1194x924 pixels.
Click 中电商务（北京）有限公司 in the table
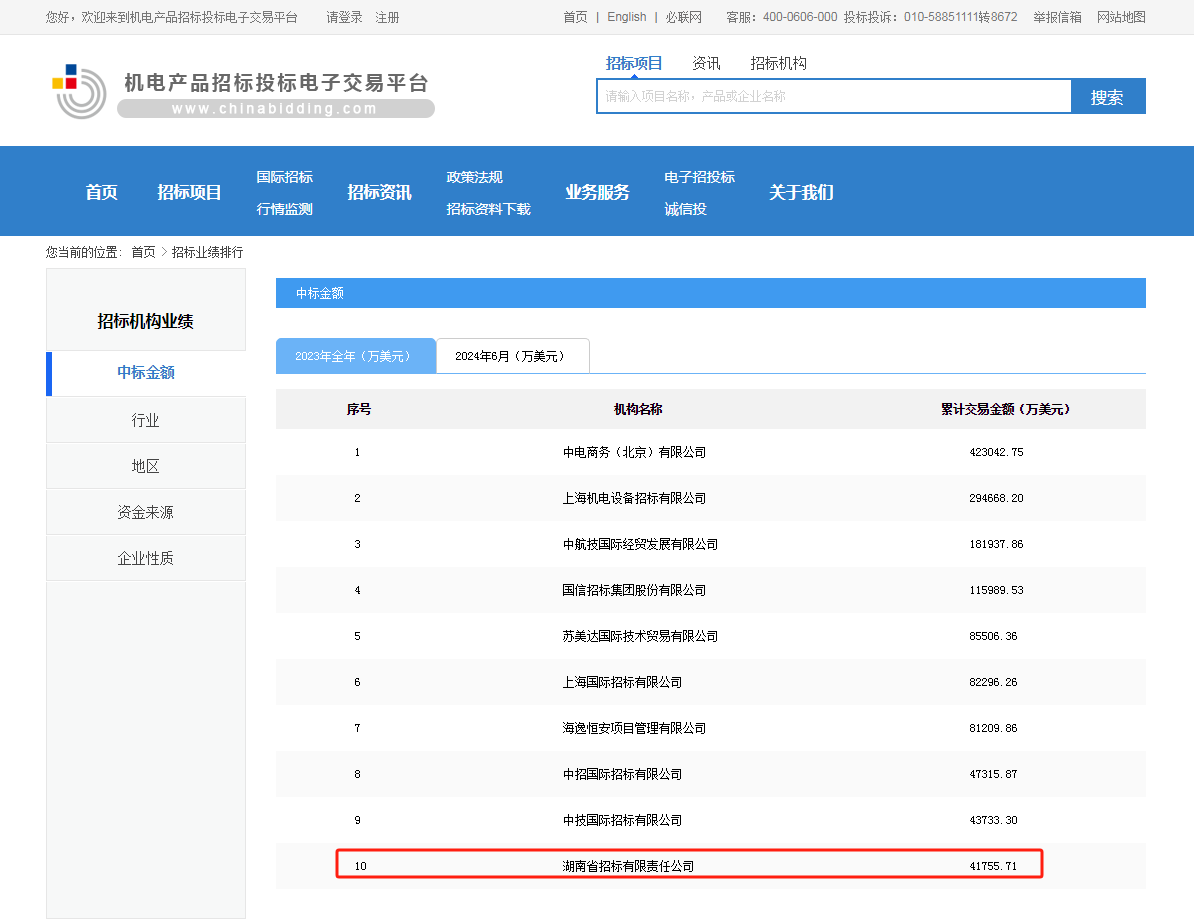634,452
